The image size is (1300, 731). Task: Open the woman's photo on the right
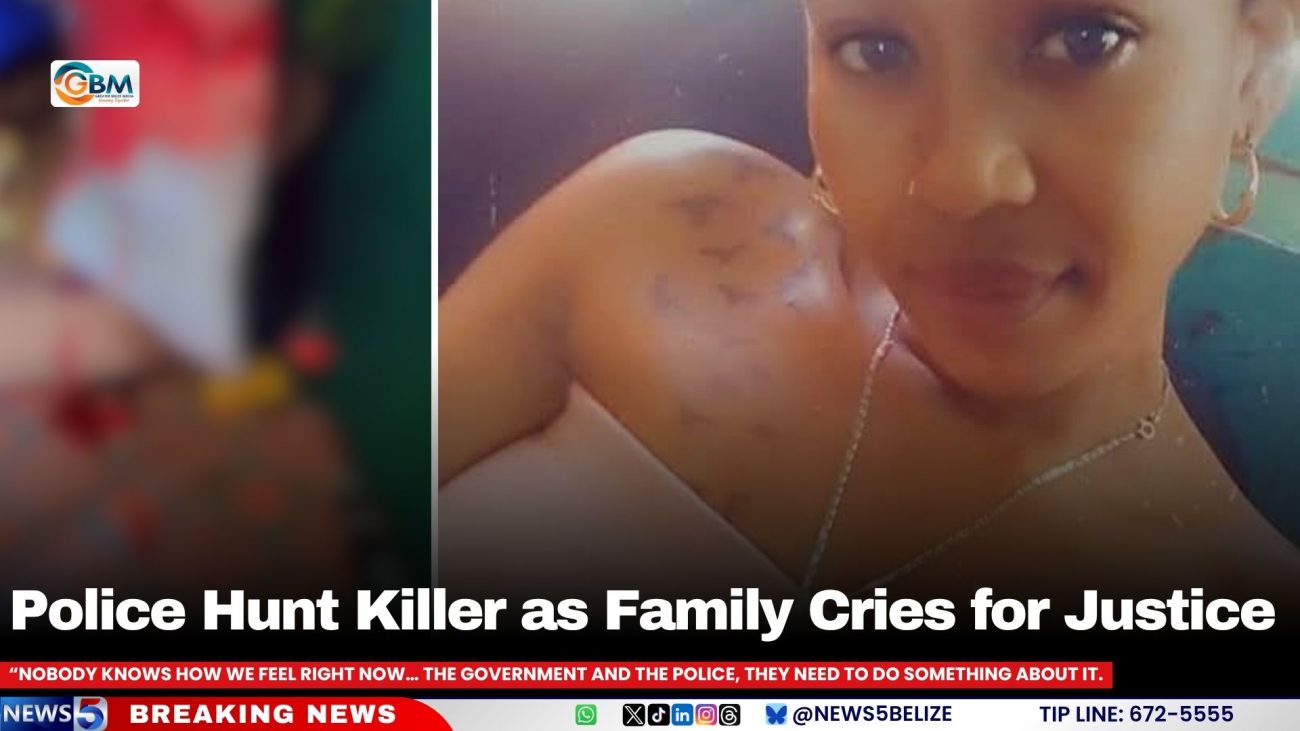[x=869, y=290]
